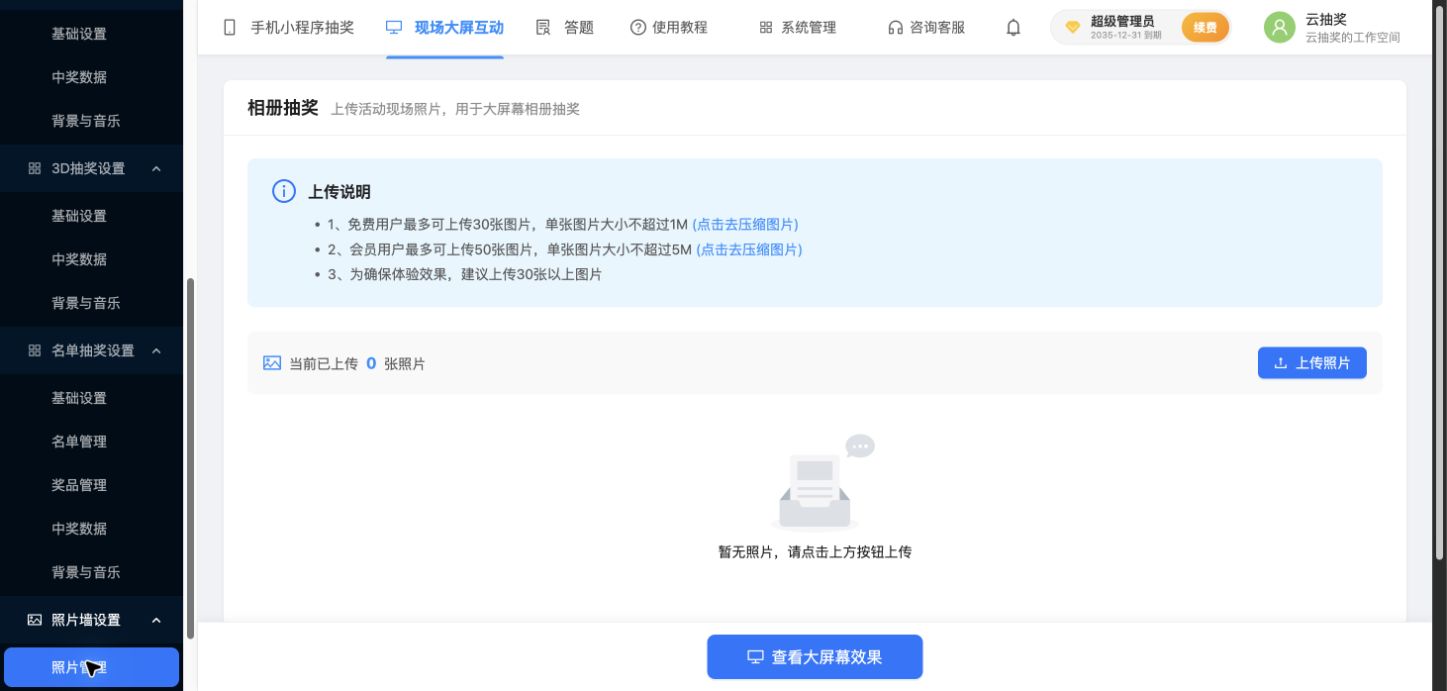Click 查看大屏幕效果 button
Screen dimensions: 1447x691
click(x=815, y=657)
